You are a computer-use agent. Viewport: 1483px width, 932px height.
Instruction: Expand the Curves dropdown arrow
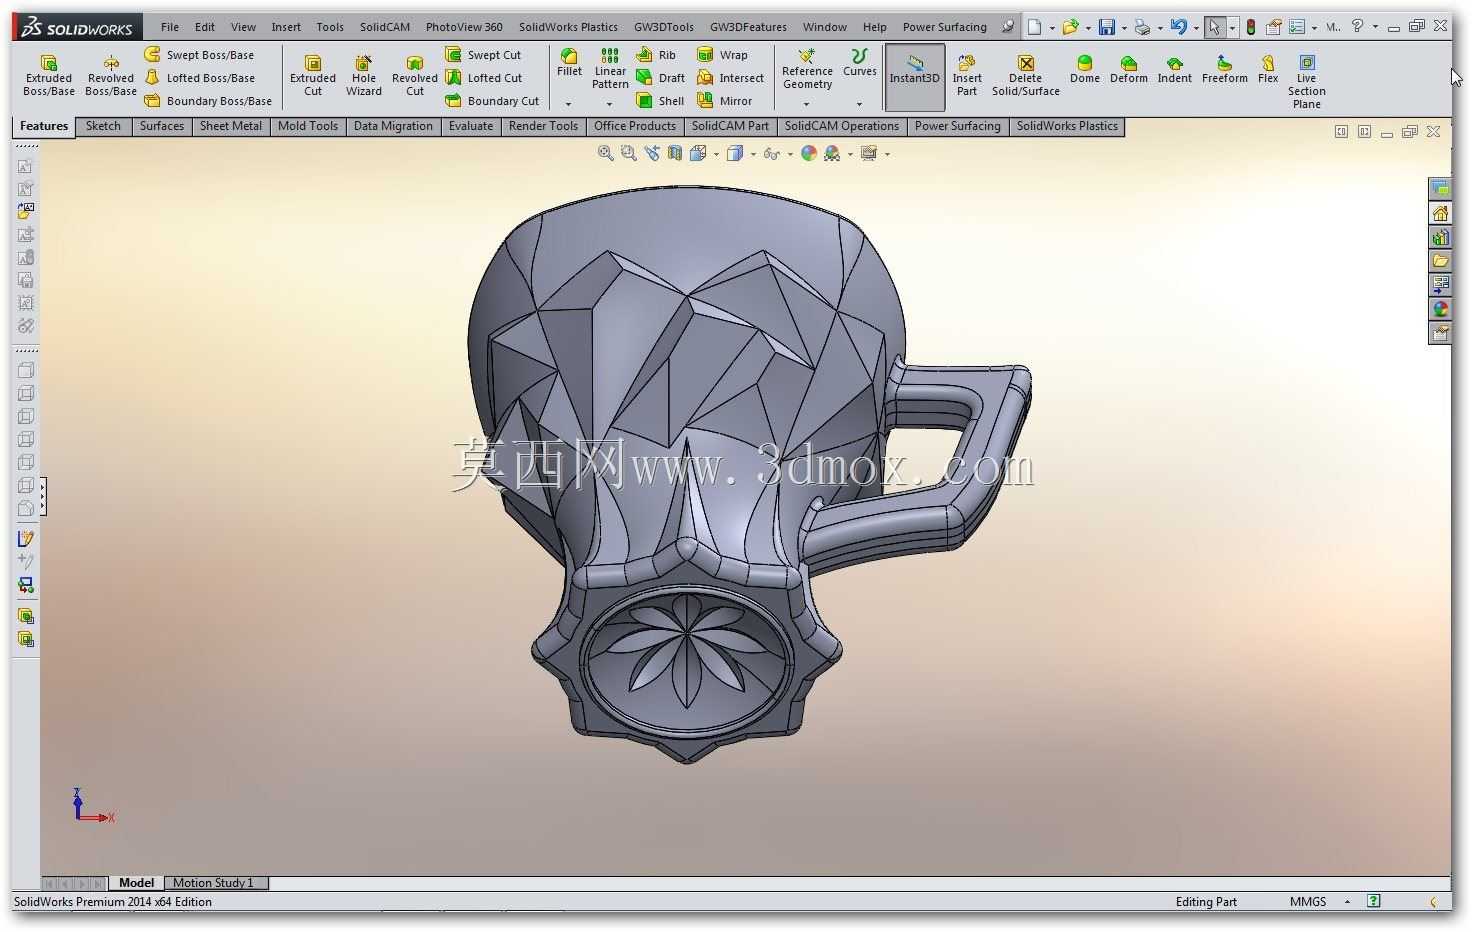pyautogui.click(x=859, y=104)
